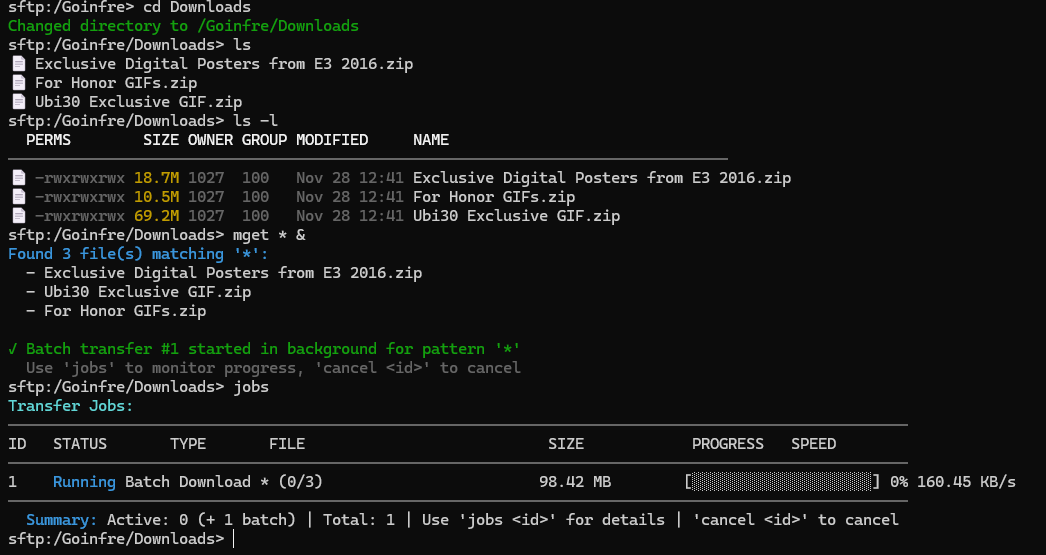The width and height of the screenshot is (1046, 555).
Task: Click the Transfer Jobs heading
Action: (x=70, y=406)
